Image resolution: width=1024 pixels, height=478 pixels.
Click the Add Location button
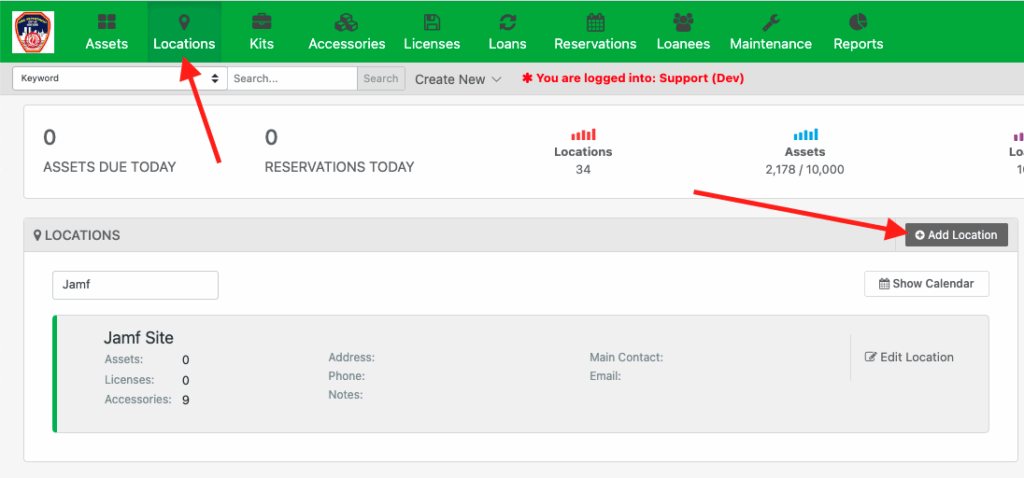[956, 235]
